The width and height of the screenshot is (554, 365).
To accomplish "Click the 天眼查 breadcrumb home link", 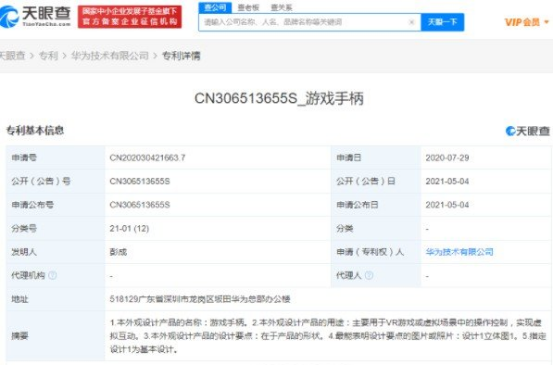I will [x=12, y=55].
